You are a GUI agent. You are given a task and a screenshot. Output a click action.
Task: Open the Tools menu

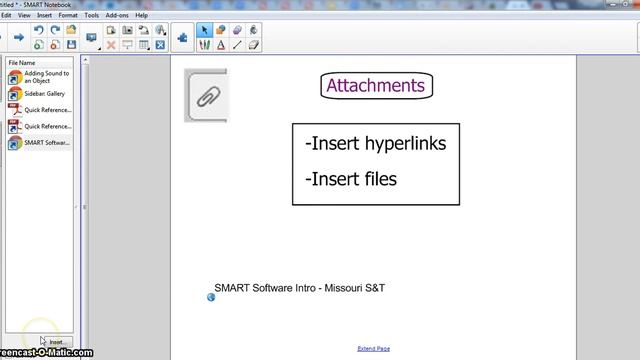click(x=92, y=15)
